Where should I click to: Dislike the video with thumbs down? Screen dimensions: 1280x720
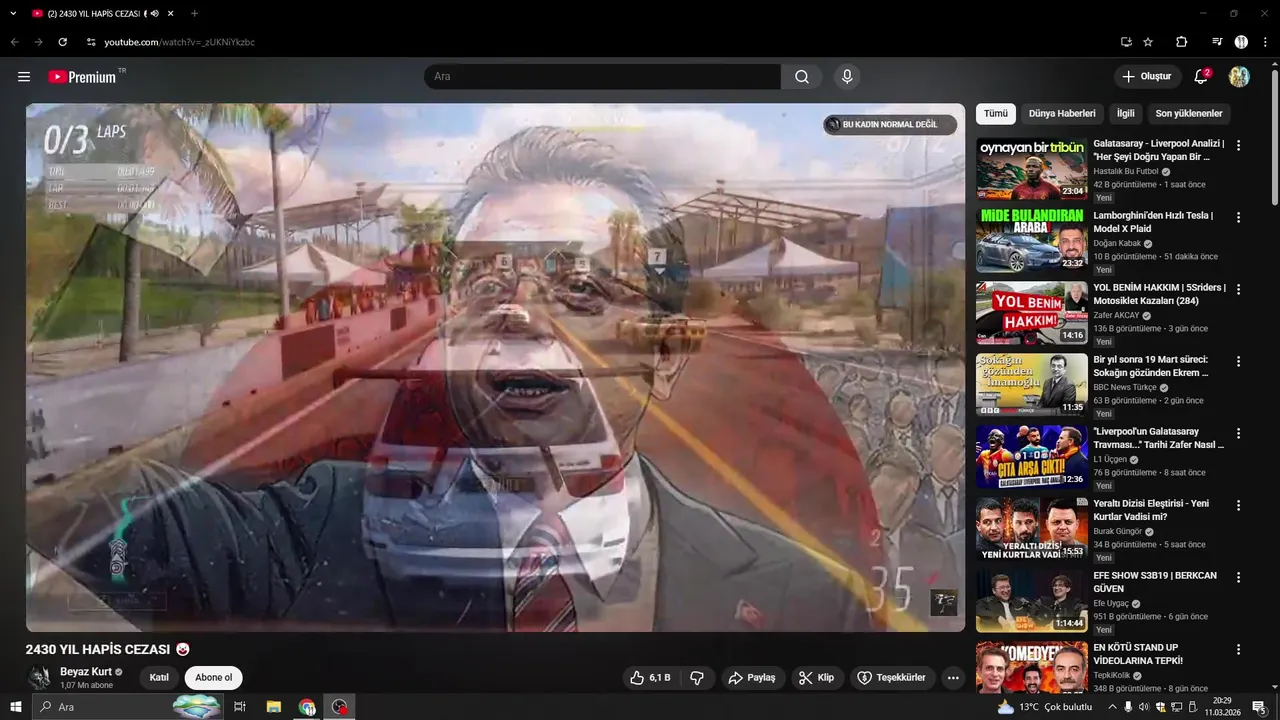click(x=697, y=678)
